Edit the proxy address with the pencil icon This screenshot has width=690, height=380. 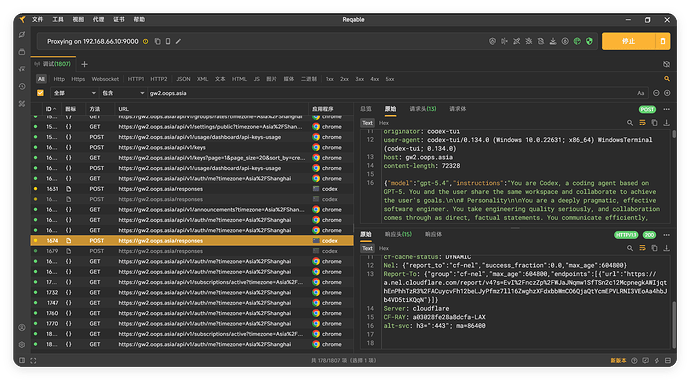click(x=178, y=41)
